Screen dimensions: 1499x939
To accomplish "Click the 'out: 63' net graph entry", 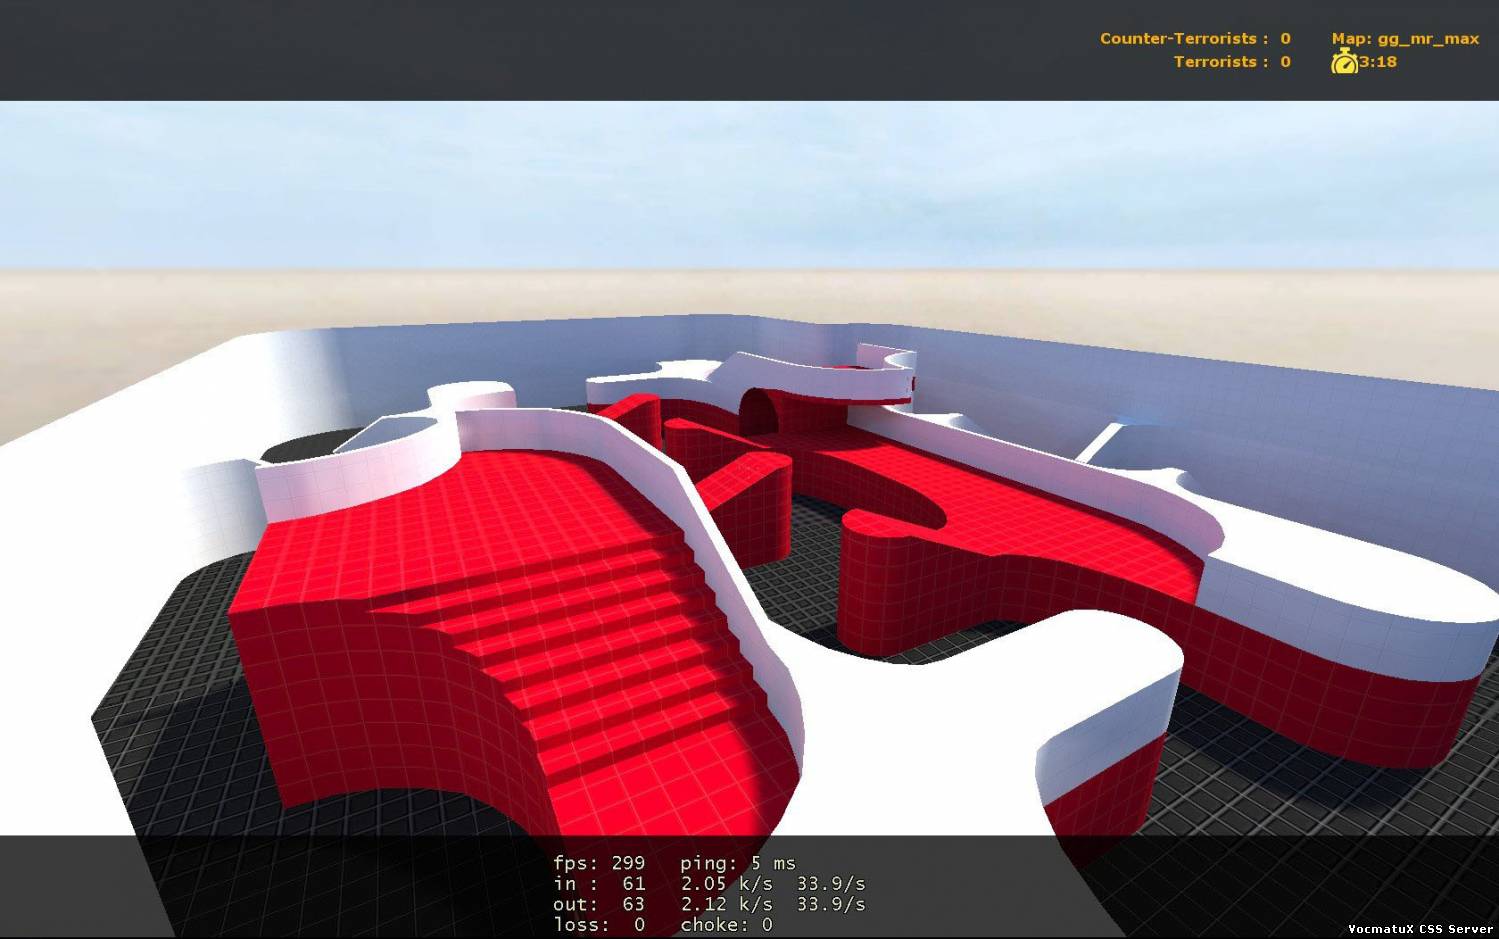I will tap(599, 904).
